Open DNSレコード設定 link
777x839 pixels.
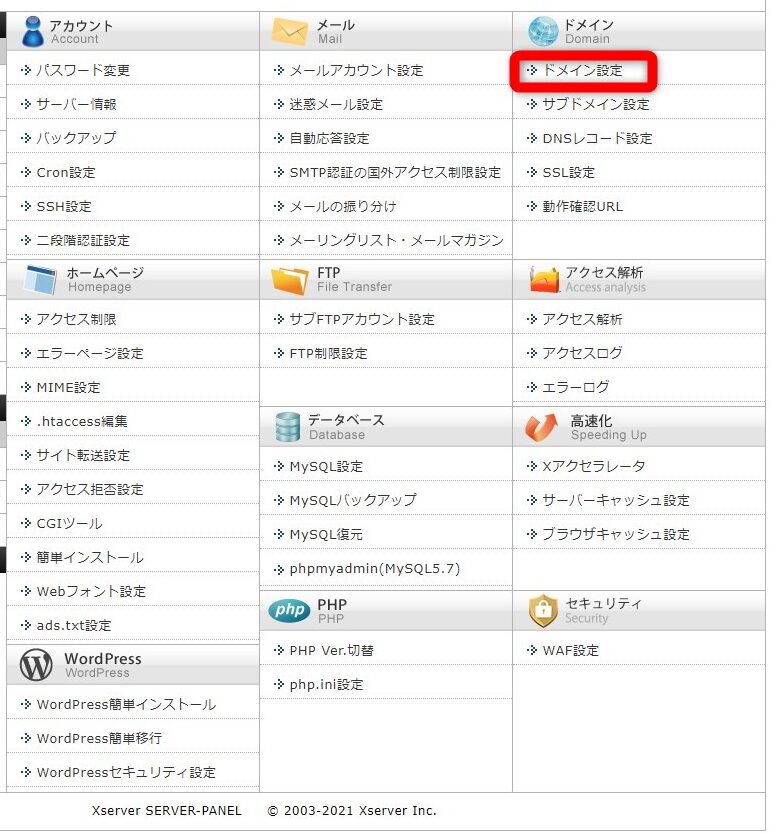[x=598, y=139]
